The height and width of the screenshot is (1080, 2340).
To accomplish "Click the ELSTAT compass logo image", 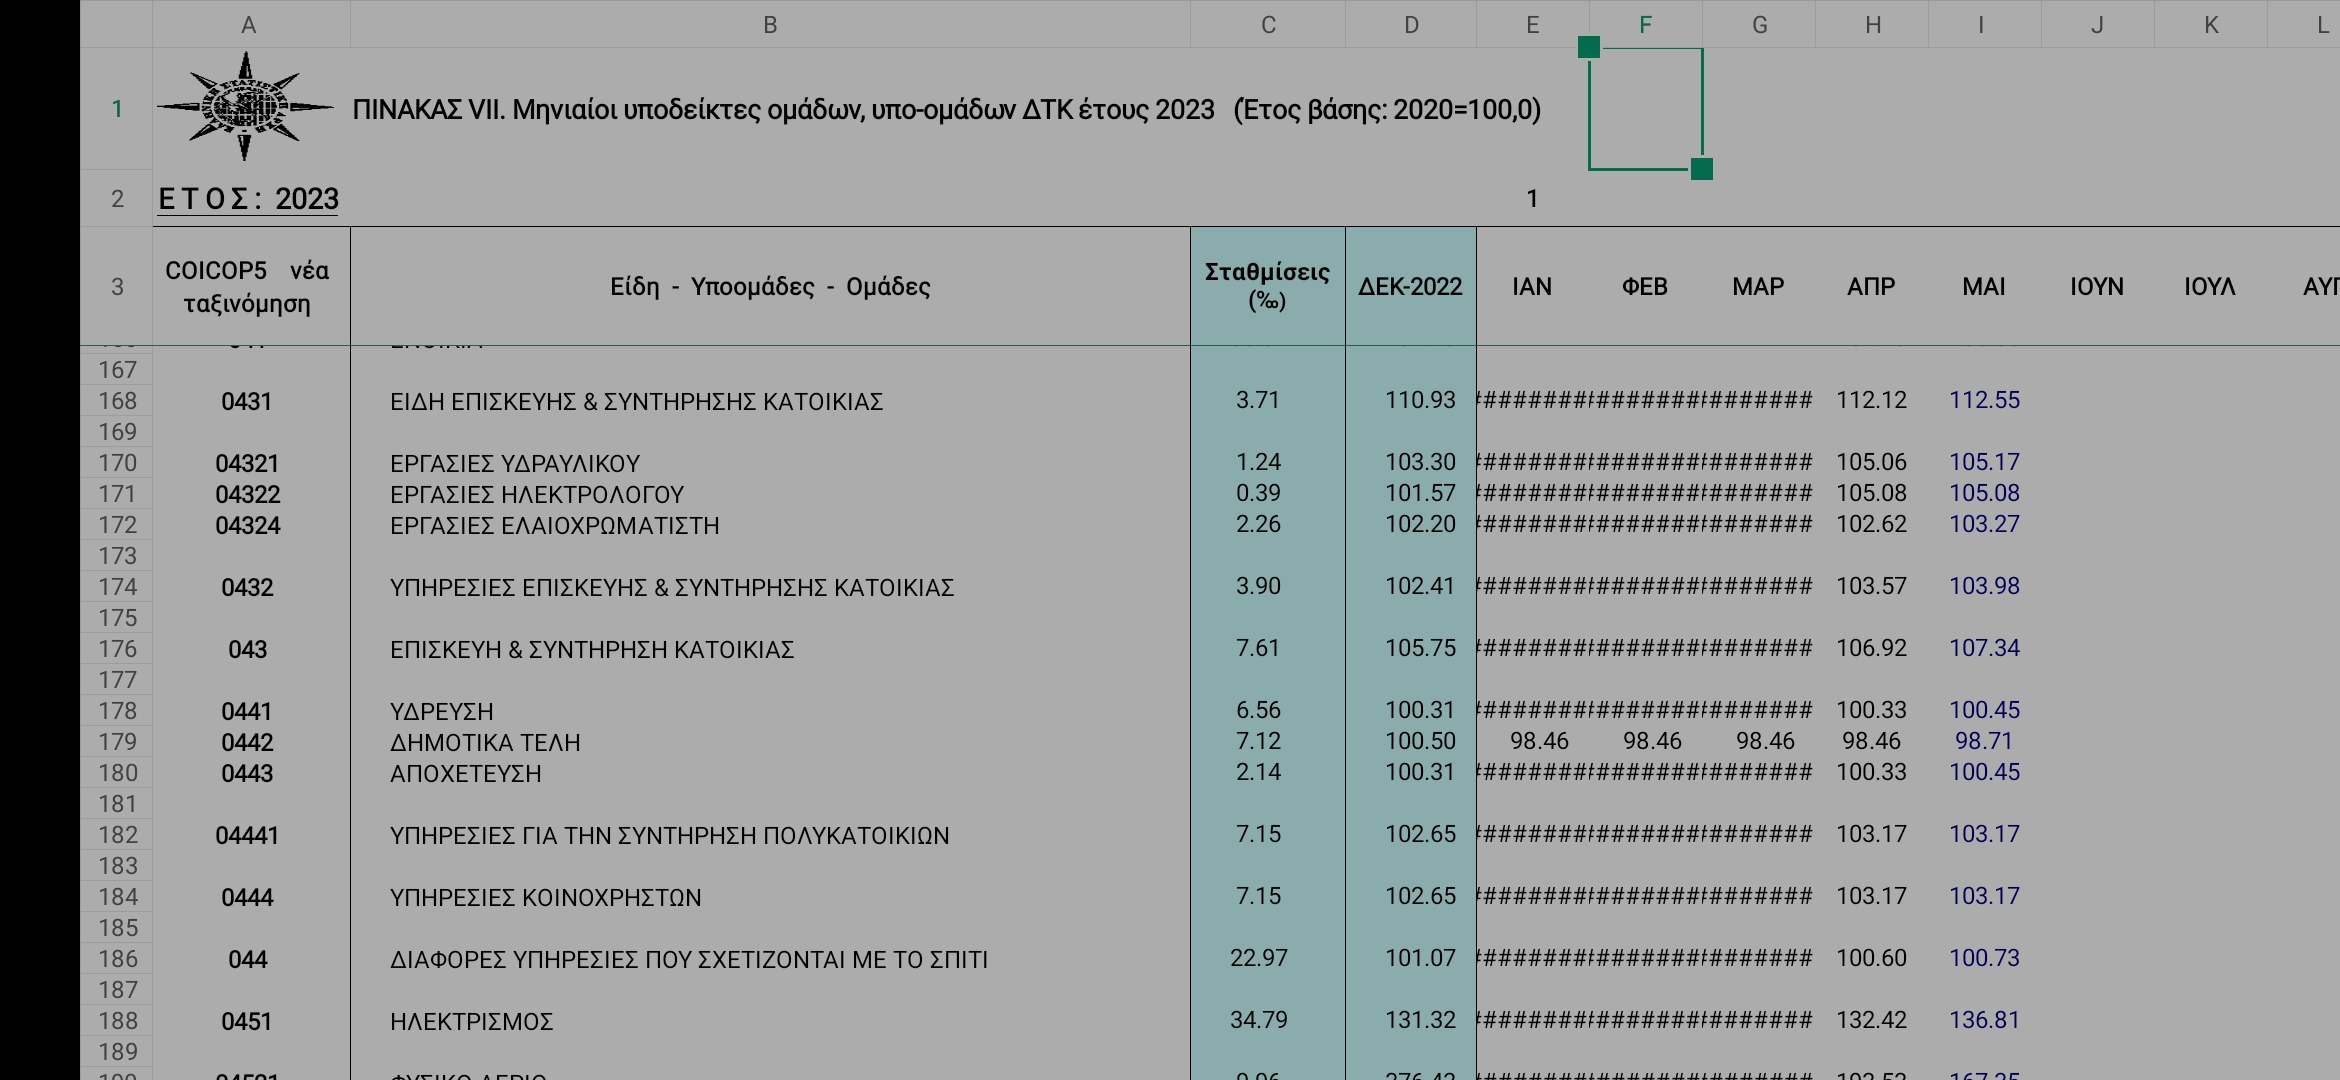I will (245, 106).
